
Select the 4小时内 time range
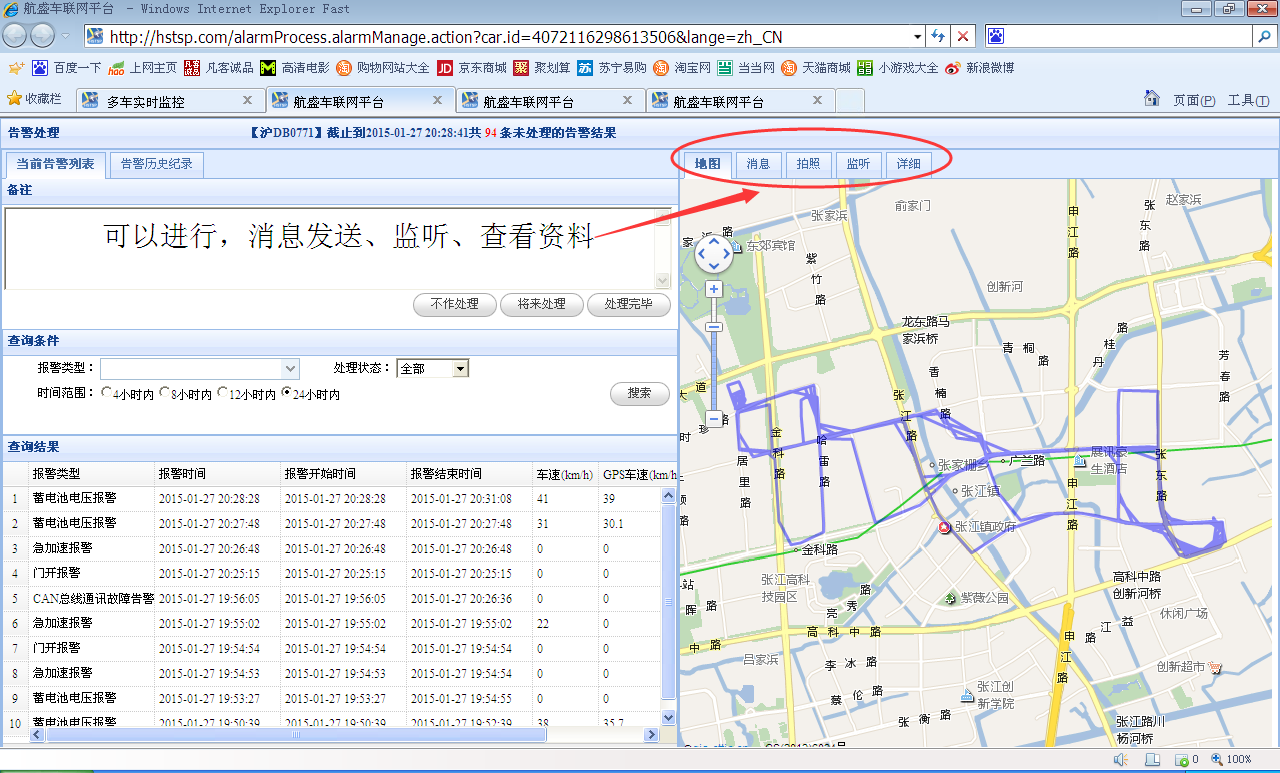106,393
